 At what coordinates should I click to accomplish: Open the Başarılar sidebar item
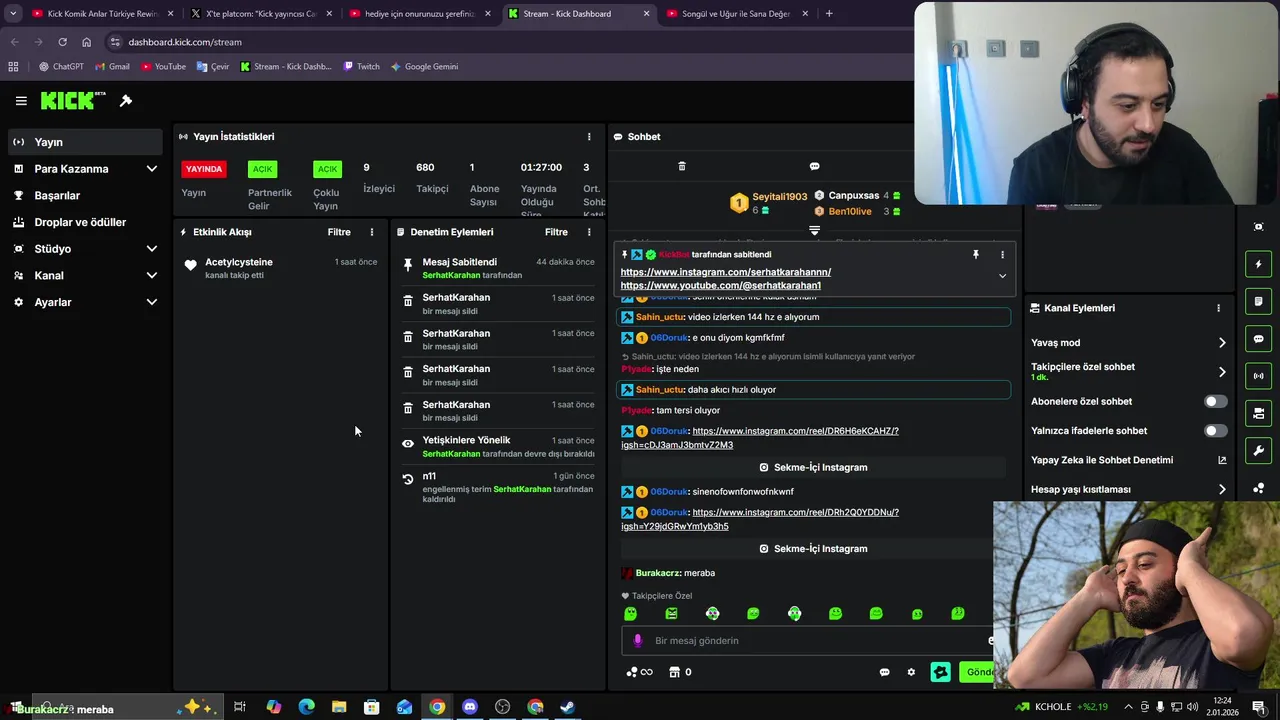pyautogui.click(x=85, y=195)
